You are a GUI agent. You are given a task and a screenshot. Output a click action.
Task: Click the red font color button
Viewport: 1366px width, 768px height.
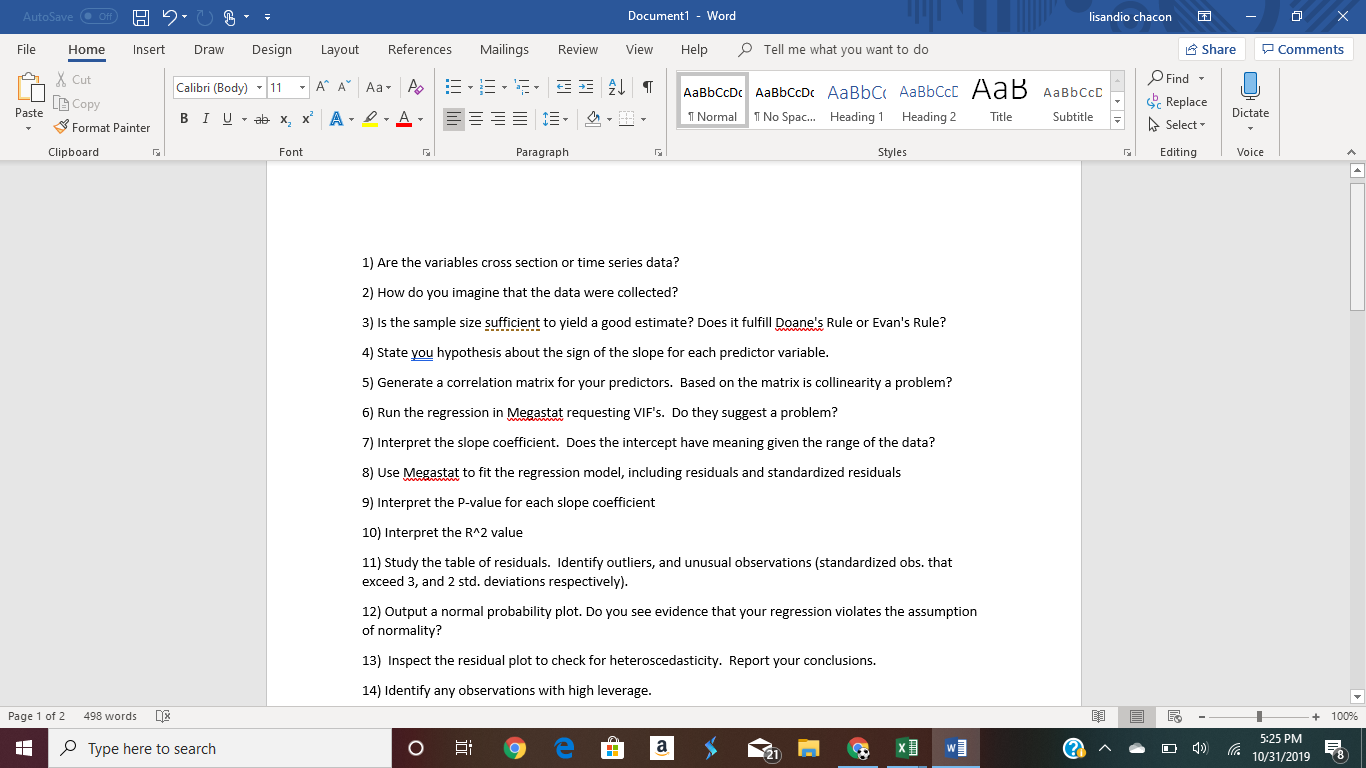(402, 120)
